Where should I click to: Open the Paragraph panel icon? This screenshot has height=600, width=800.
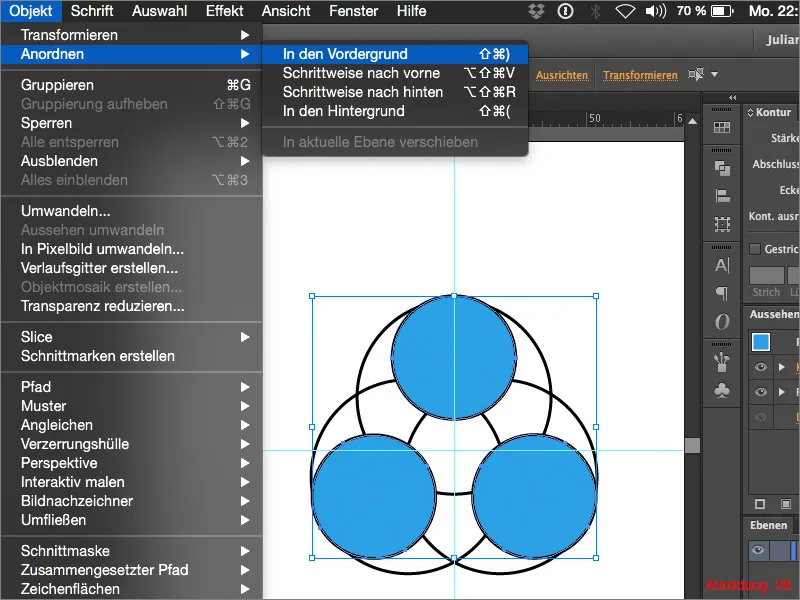721,293
